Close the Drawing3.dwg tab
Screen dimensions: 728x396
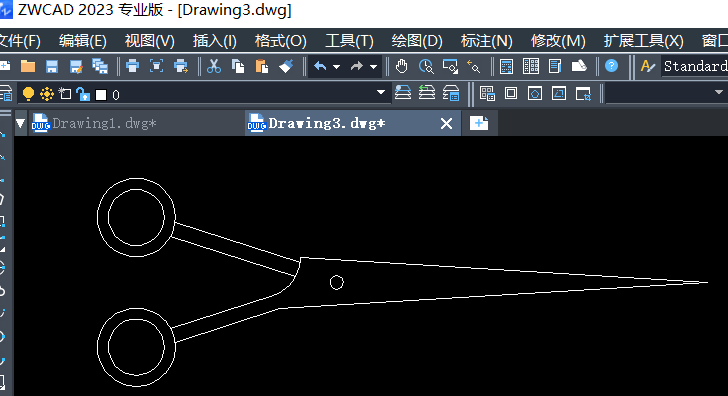coord(446,123)
